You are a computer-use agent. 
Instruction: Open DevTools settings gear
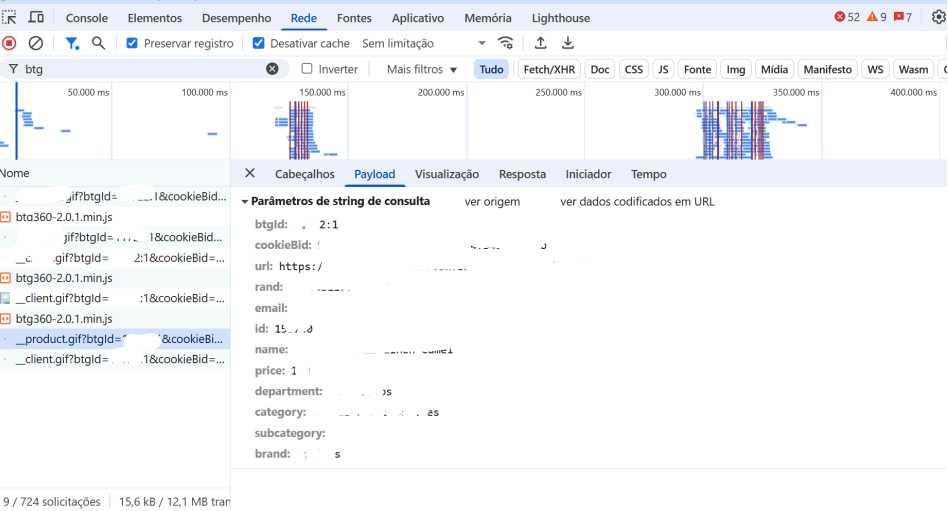[x=938, y=18]
